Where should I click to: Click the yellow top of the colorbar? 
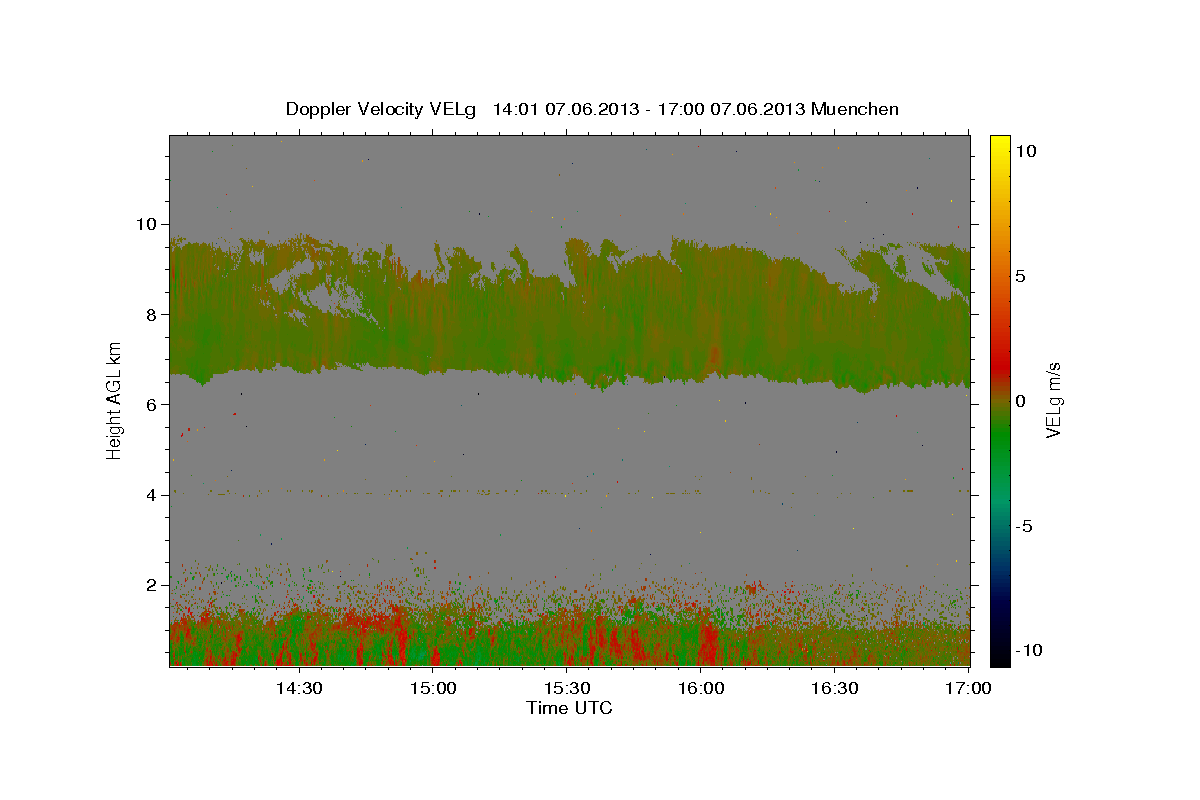pos(1000,145)
